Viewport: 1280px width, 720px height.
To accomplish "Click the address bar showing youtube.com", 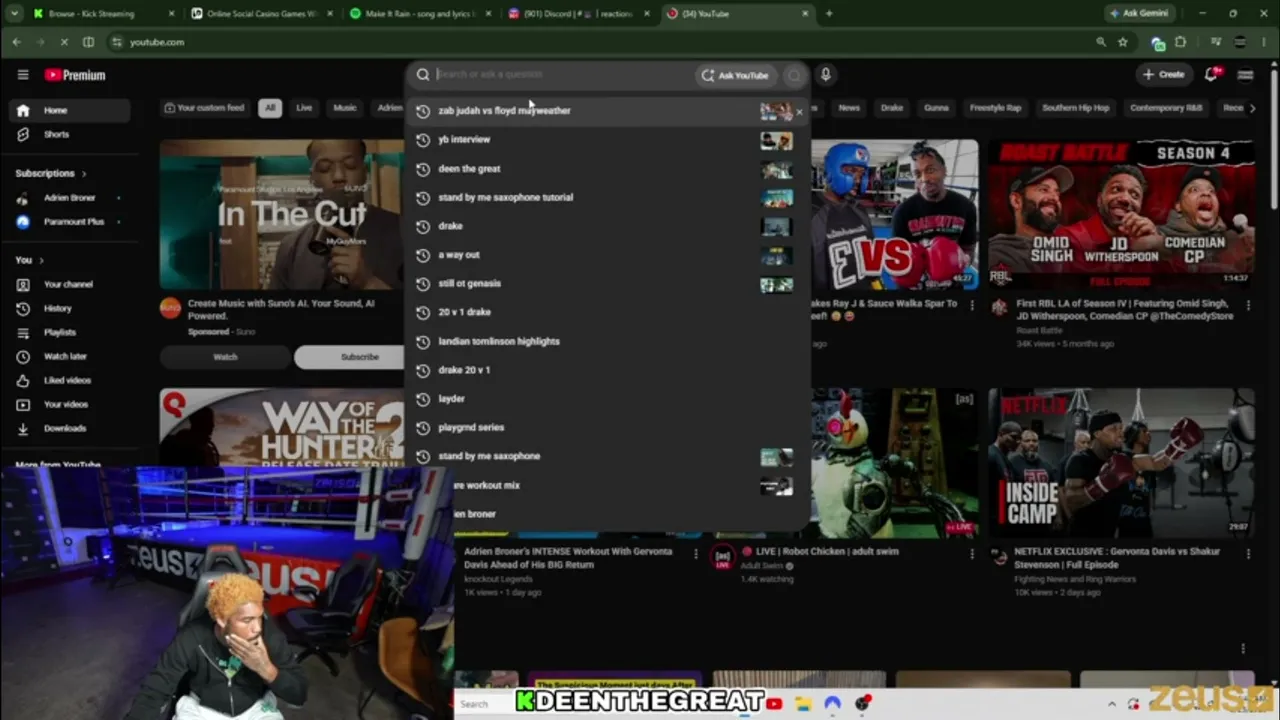I will tap(600, 42).
